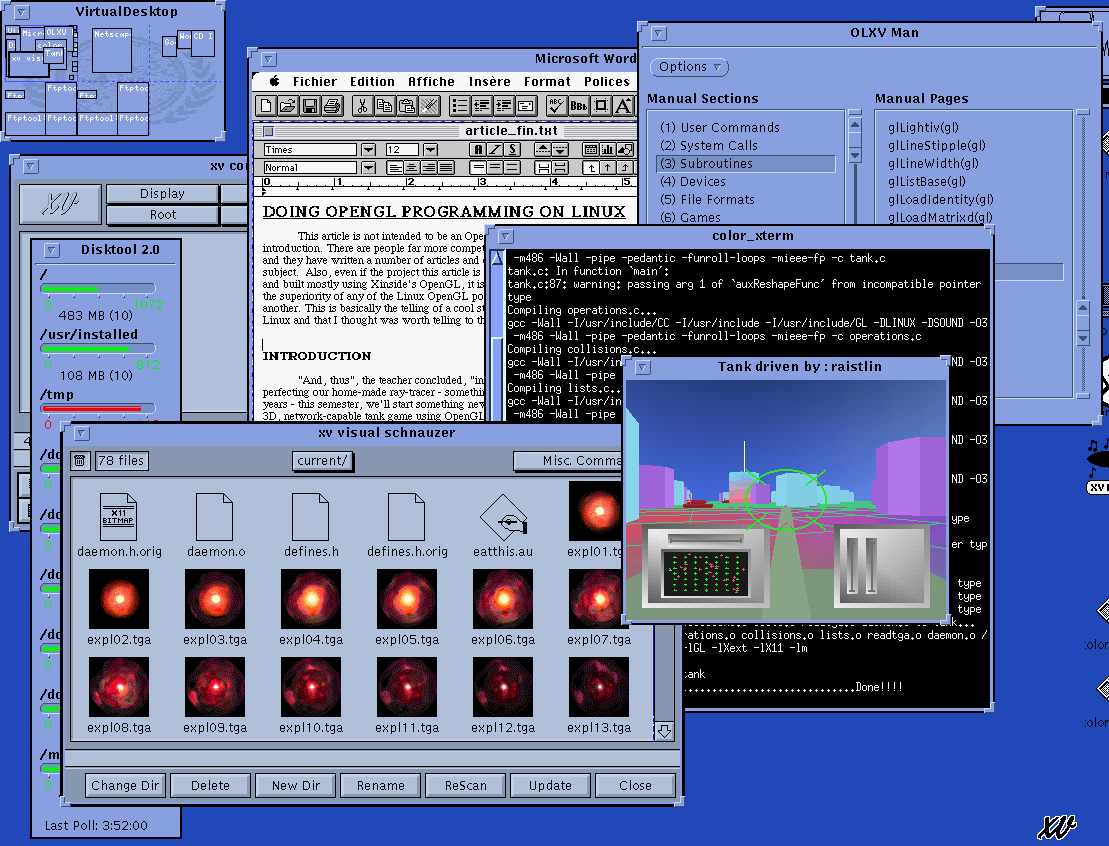Click the large letter A icon
The width and height of the screenshot is (1109, 846).
coord(623,106)
